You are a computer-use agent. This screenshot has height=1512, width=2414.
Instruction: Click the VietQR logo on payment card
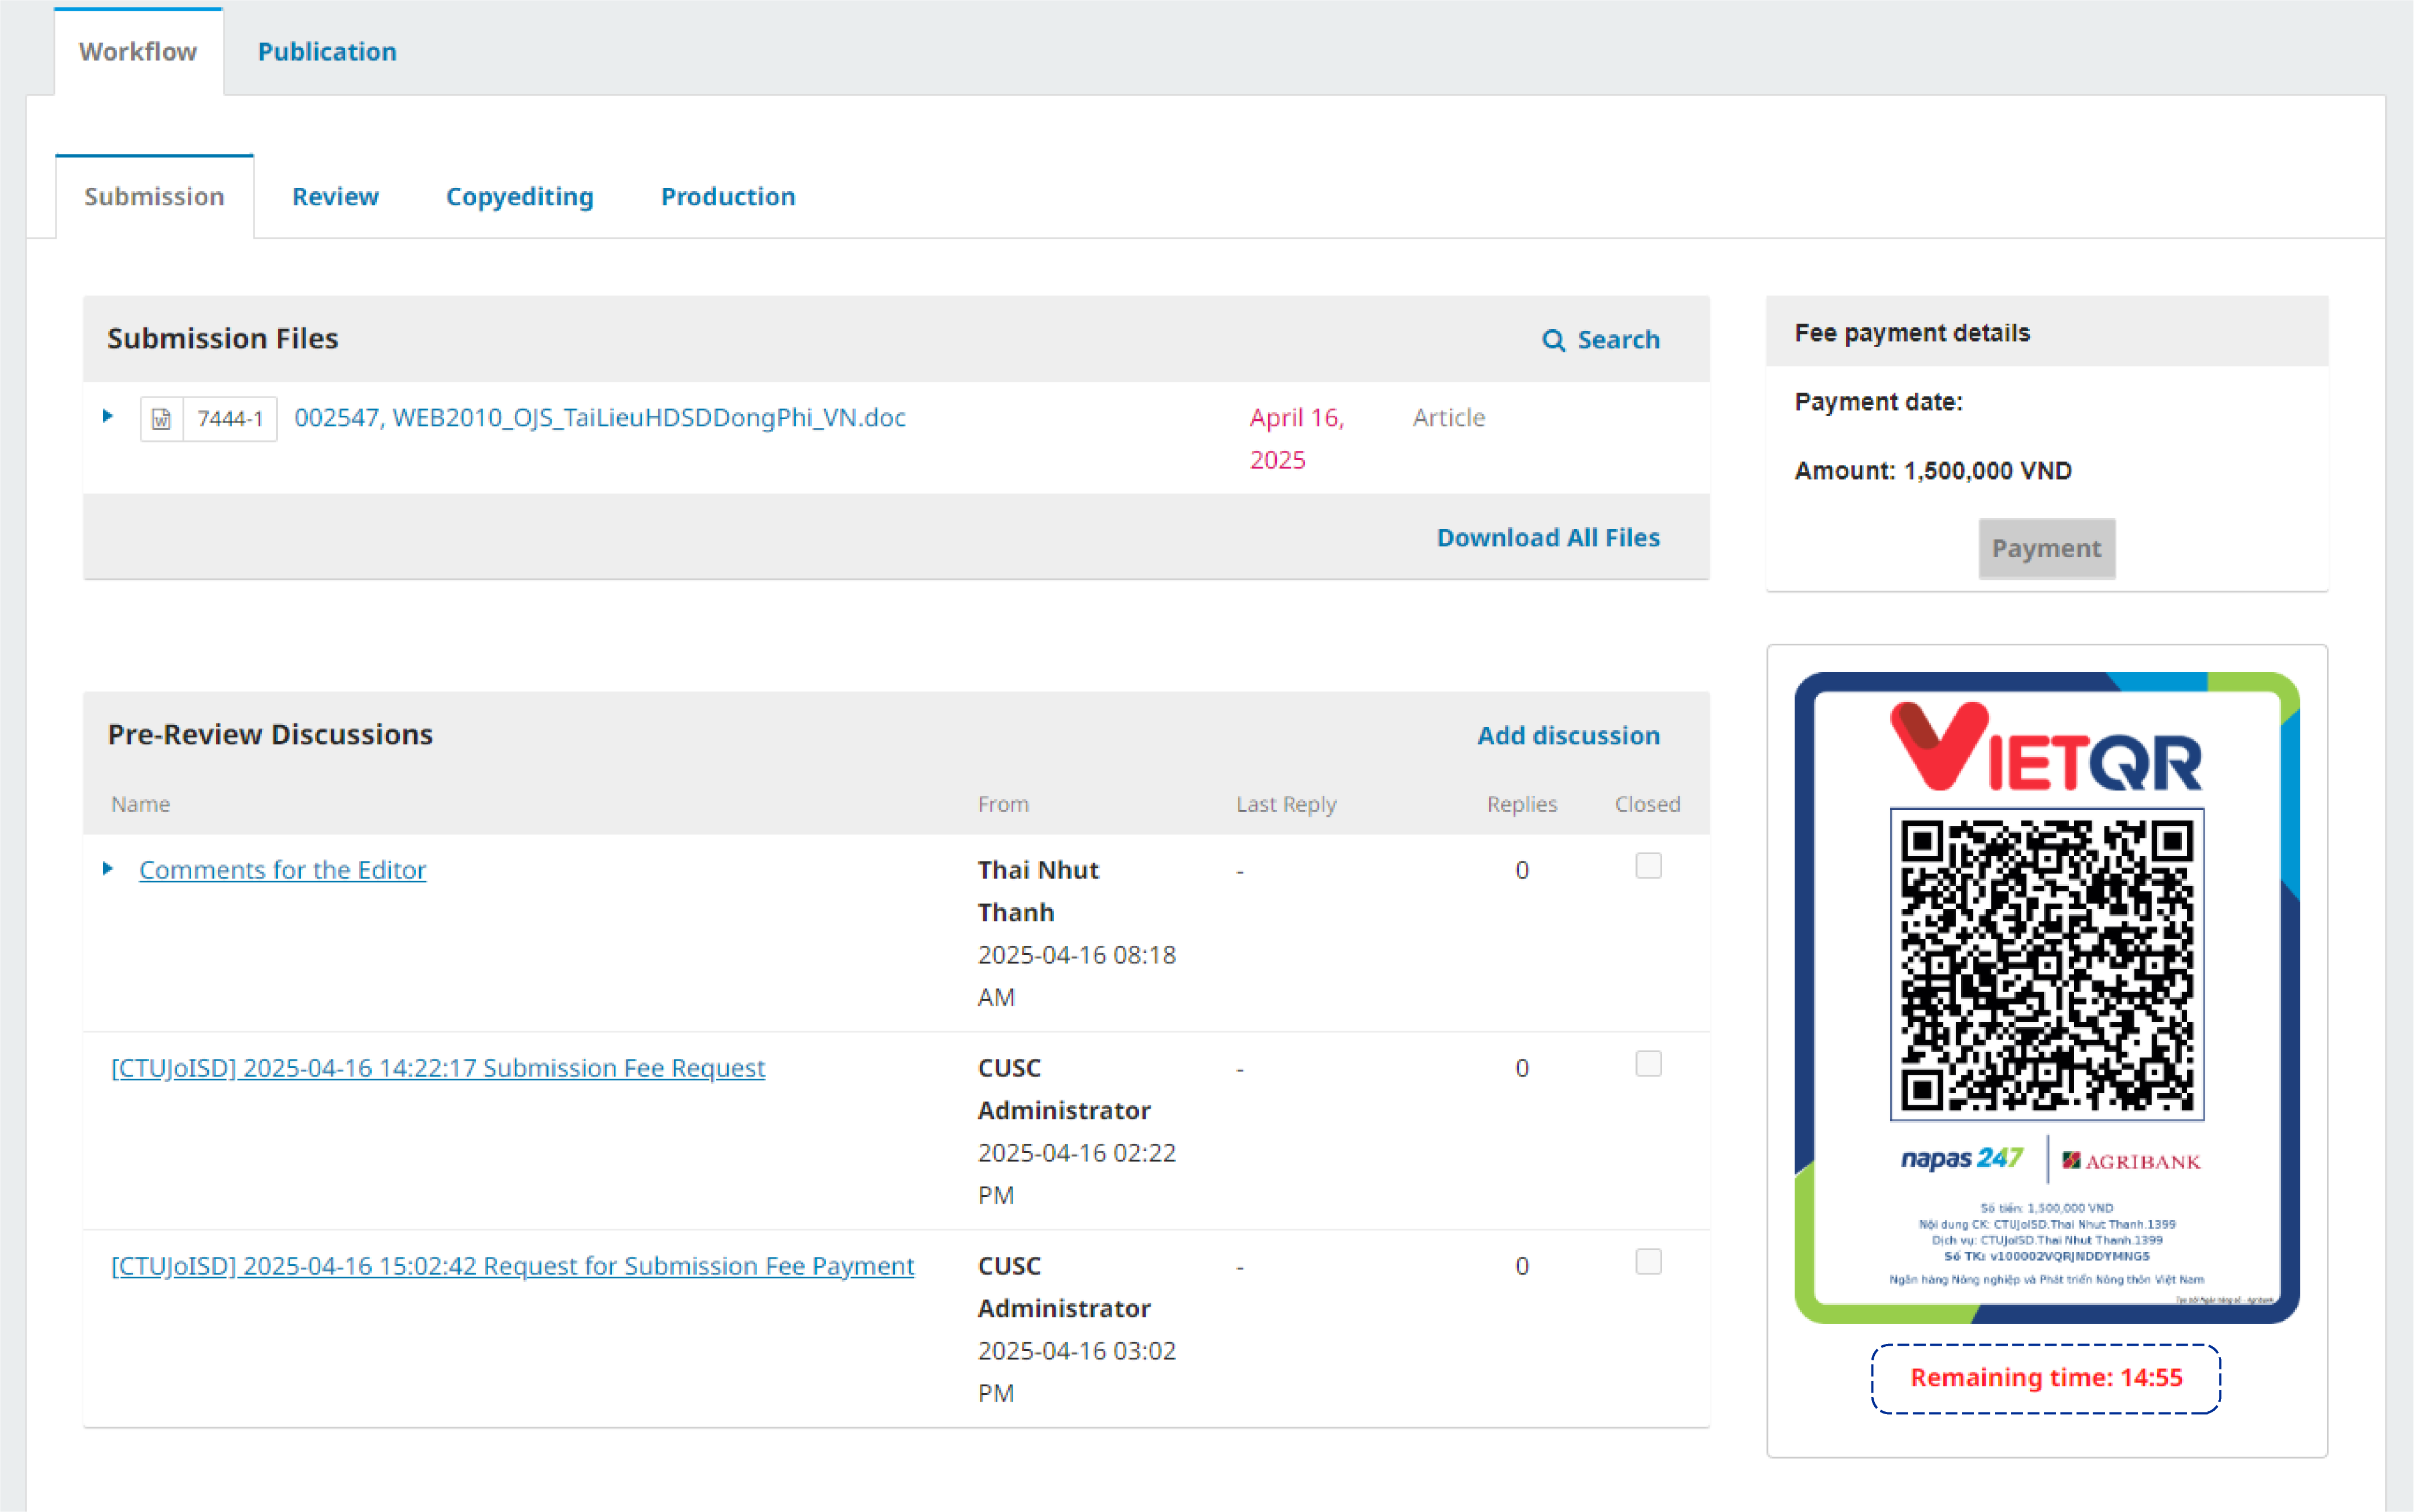tap(2045, 746)
